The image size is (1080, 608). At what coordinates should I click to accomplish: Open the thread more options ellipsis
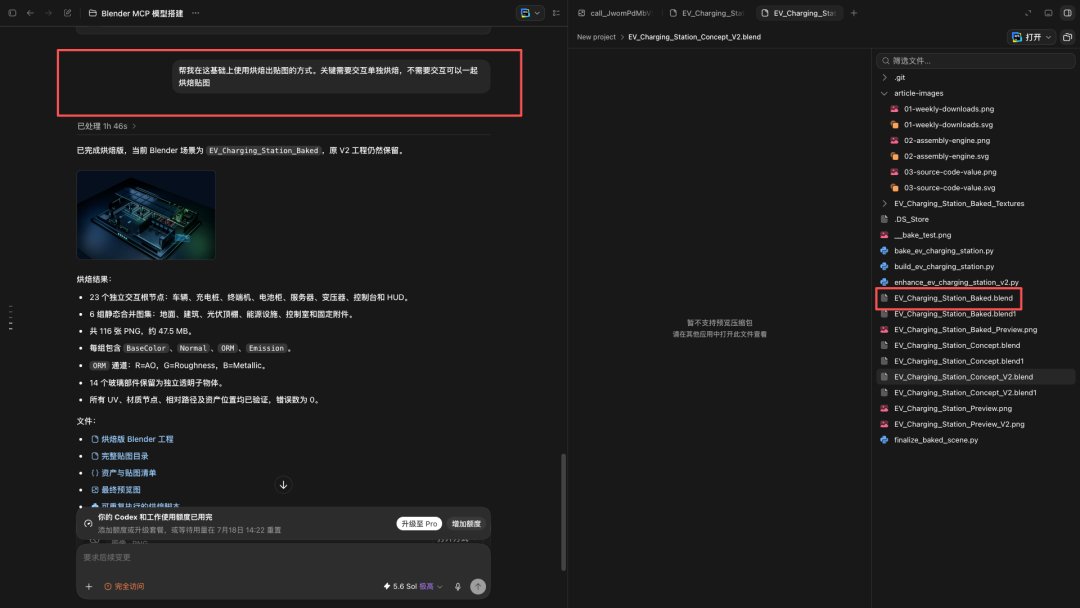coord(196,13)
